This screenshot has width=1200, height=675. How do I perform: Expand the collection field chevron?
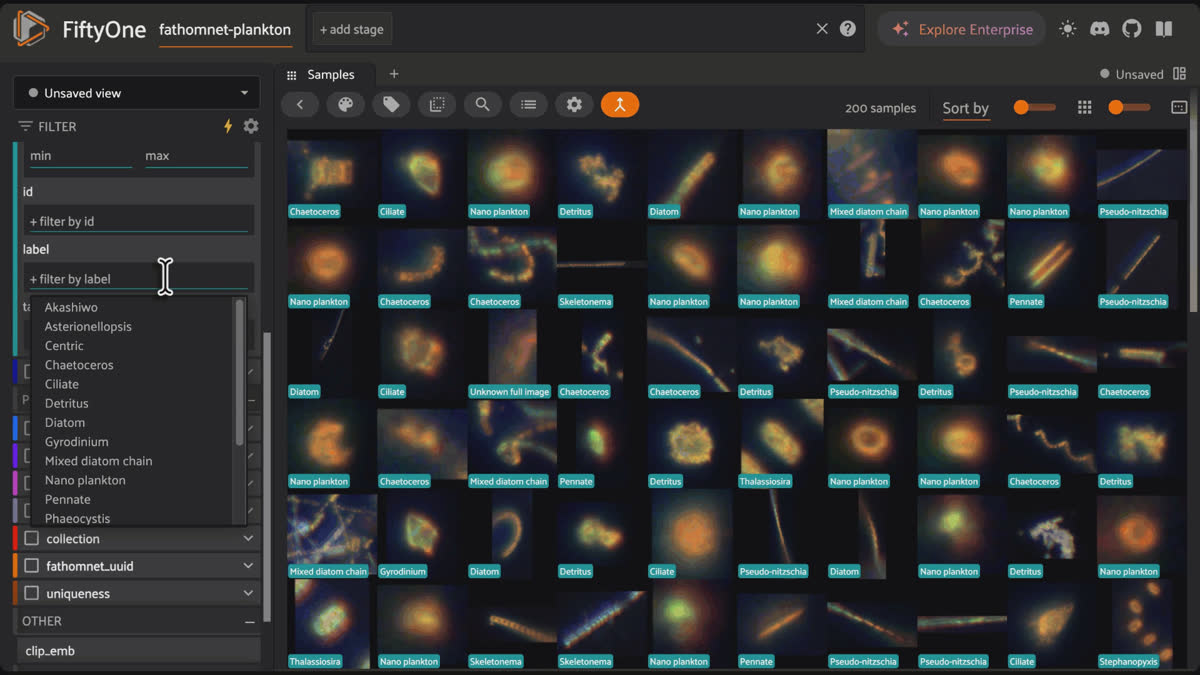[x=248, y=538]
